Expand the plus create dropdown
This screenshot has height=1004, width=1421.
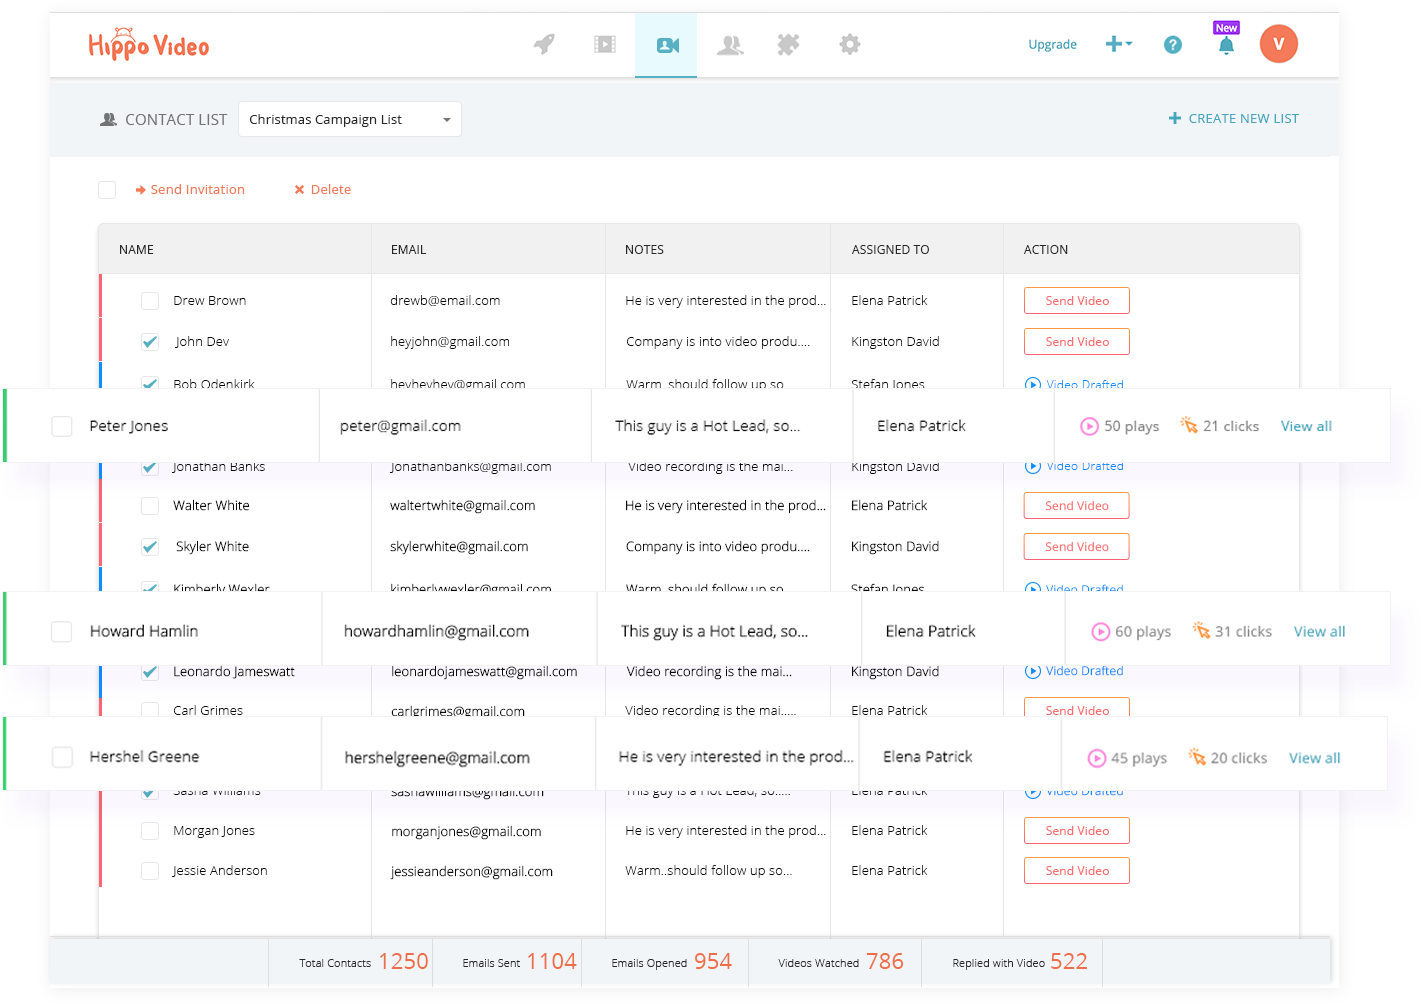tap(1118, 44)
